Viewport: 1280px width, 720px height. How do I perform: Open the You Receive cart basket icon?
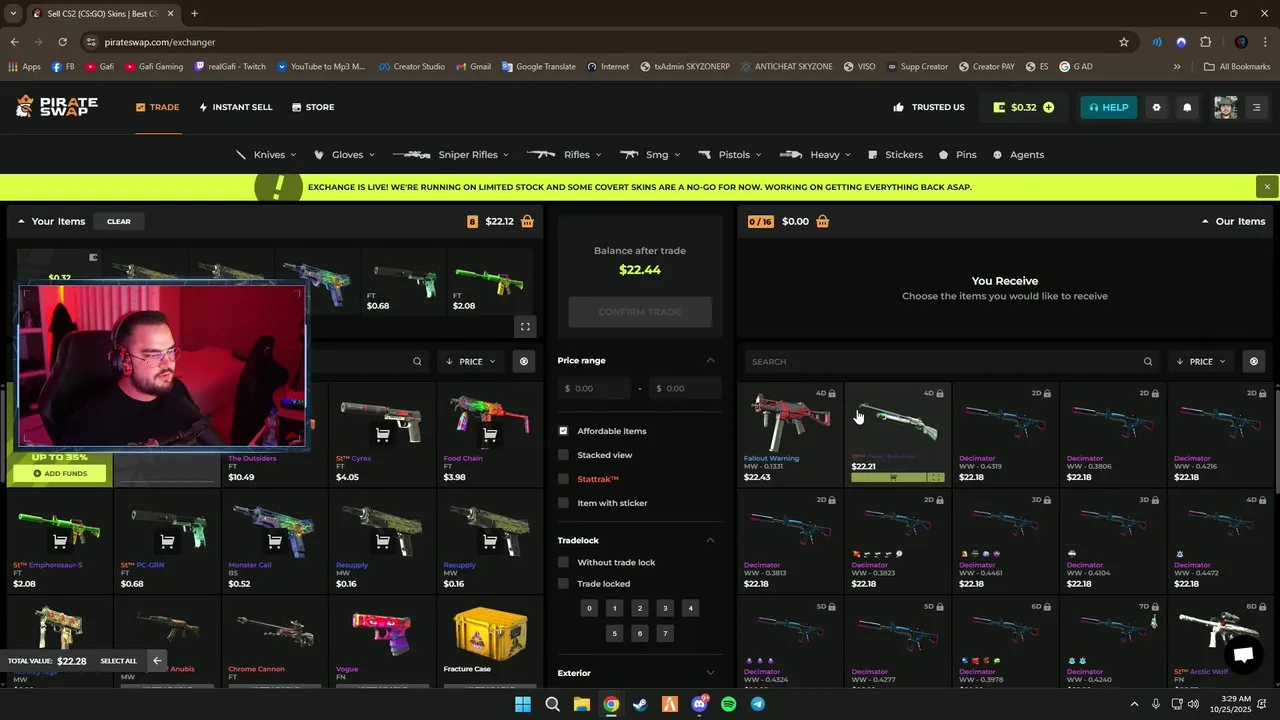click(x=822, y=221)
